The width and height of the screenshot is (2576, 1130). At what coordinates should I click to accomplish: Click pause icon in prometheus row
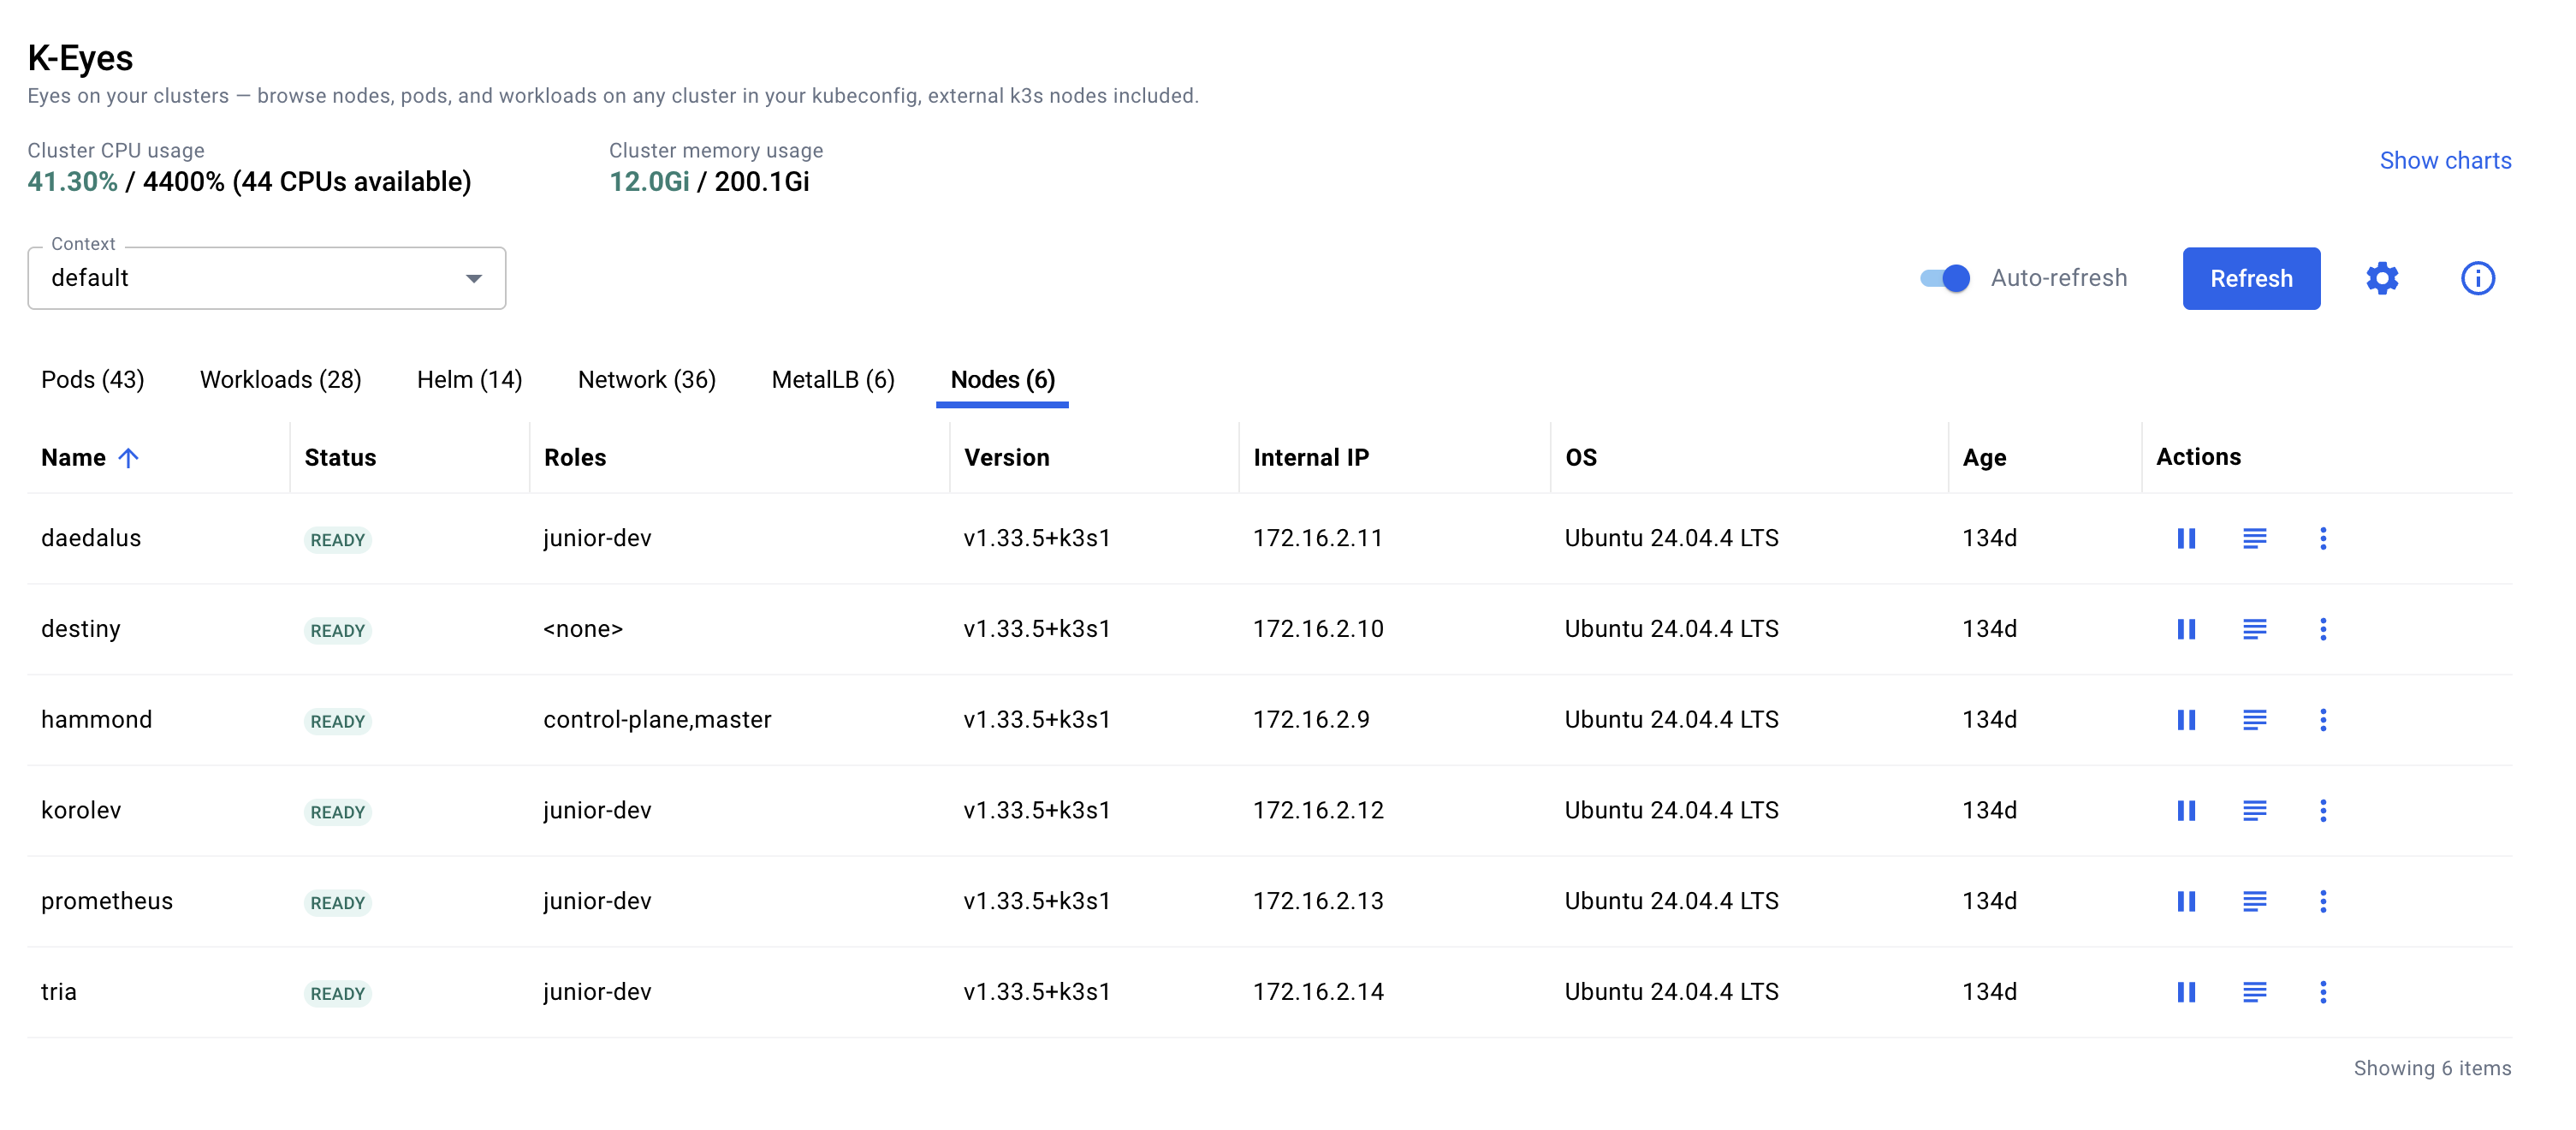[x=2186, y=902]
